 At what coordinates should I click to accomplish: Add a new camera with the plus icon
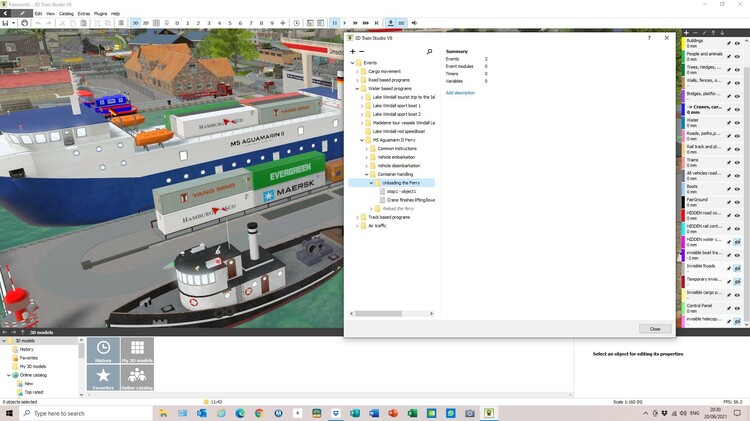tap(283, 23)
